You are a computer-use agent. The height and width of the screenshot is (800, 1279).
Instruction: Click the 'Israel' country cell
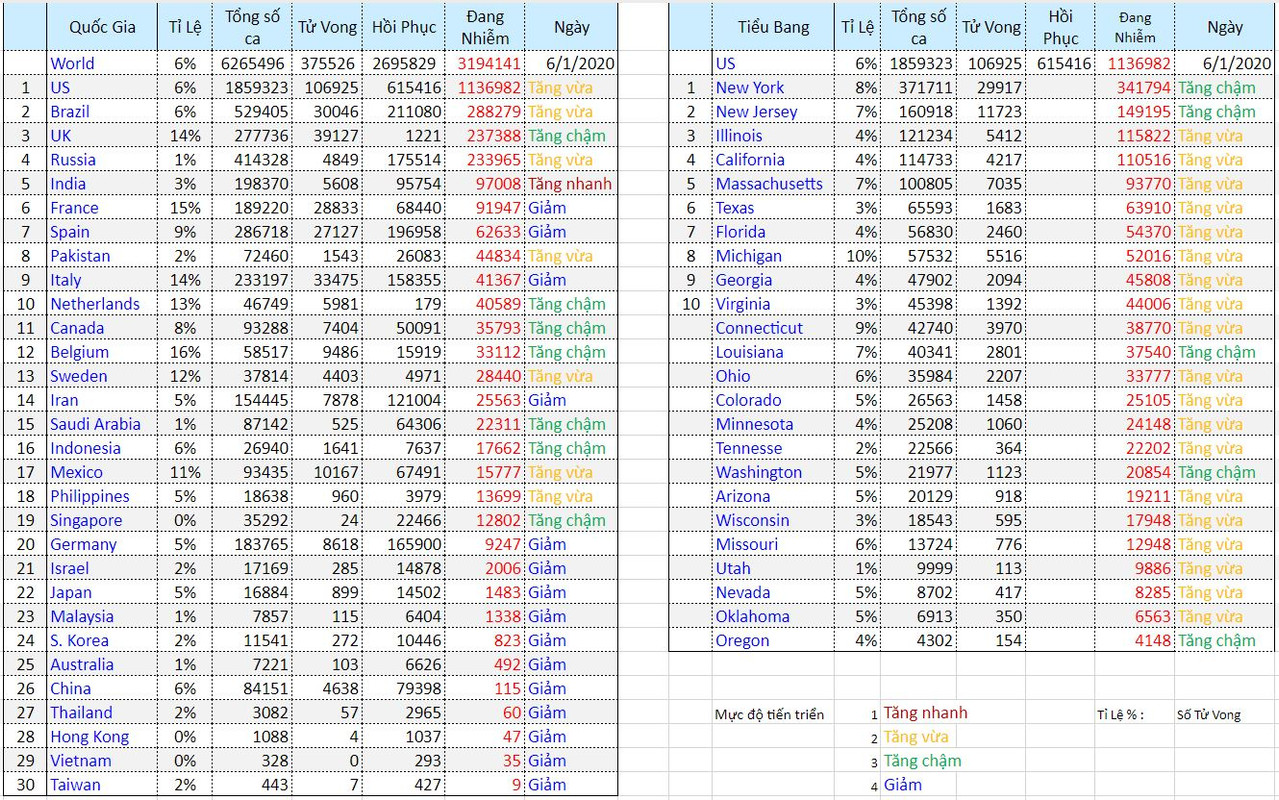[x=102, y=568]
